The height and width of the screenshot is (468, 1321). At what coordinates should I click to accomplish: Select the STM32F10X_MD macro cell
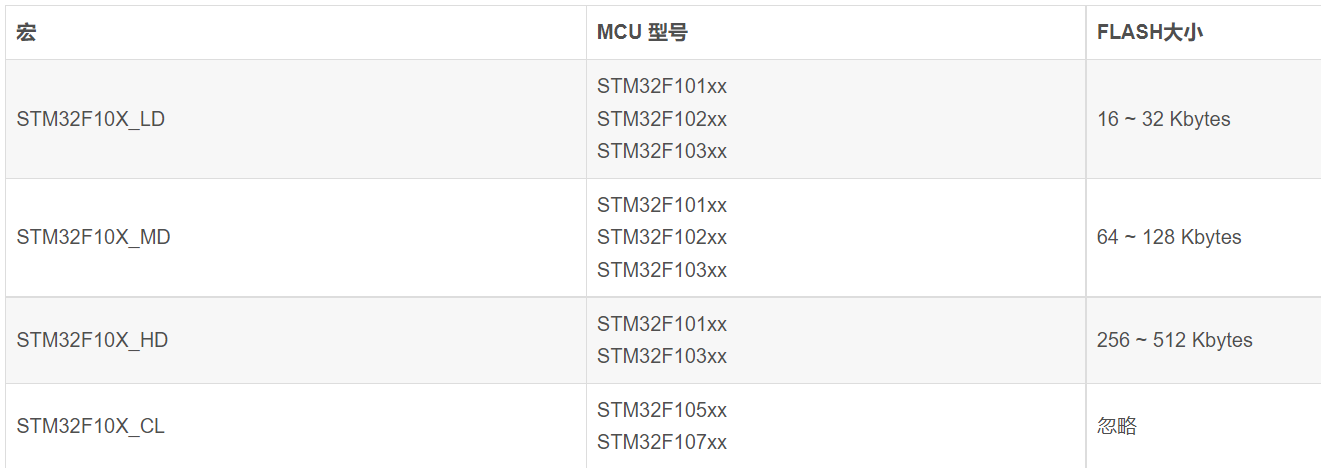(296, 238)
